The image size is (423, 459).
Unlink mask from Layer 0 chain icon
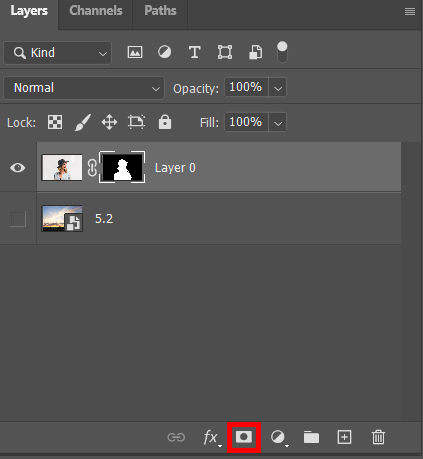tap(92, 168)
